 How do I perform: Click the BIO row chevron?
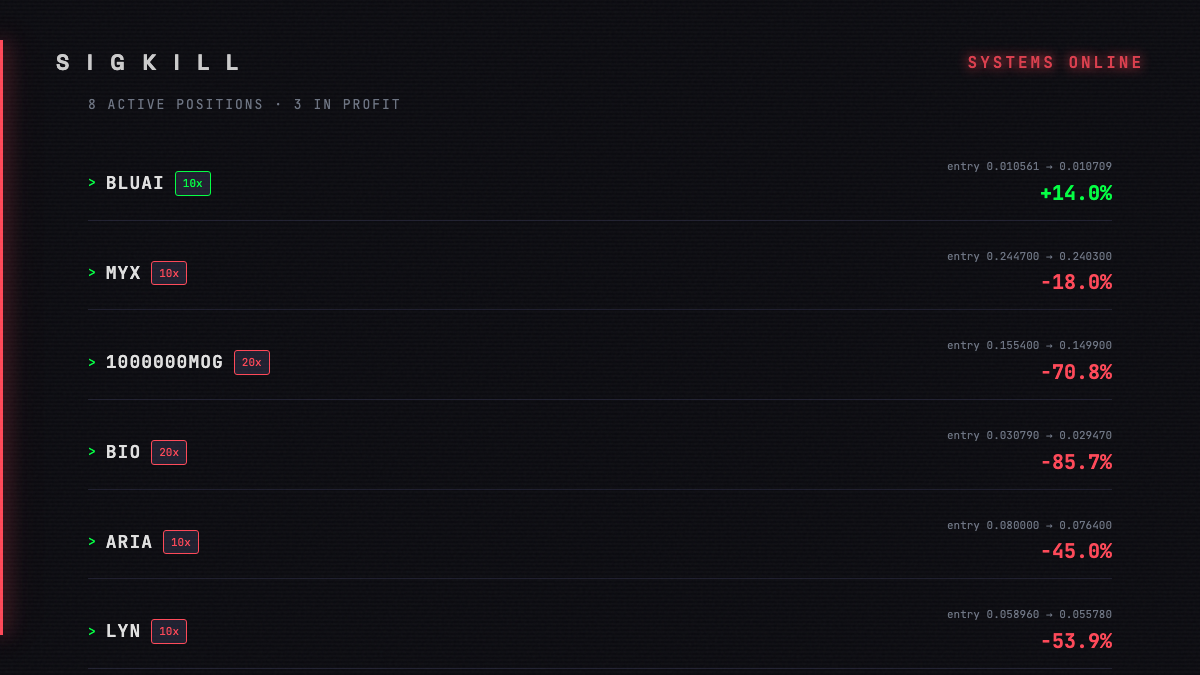tap(92, 452)
